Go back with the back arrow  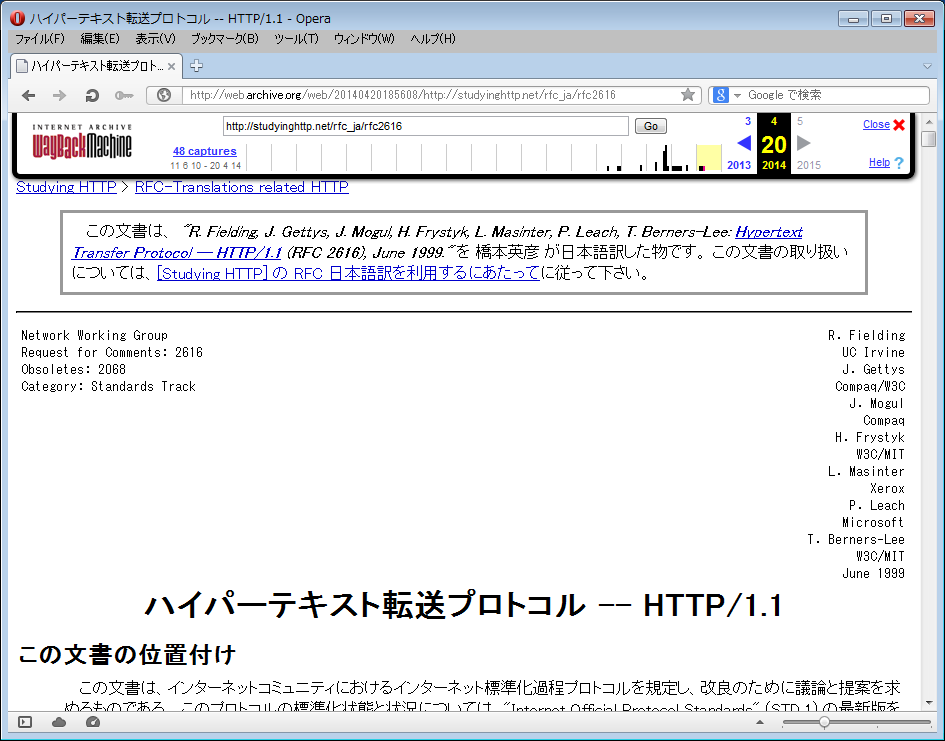(28, 95)
